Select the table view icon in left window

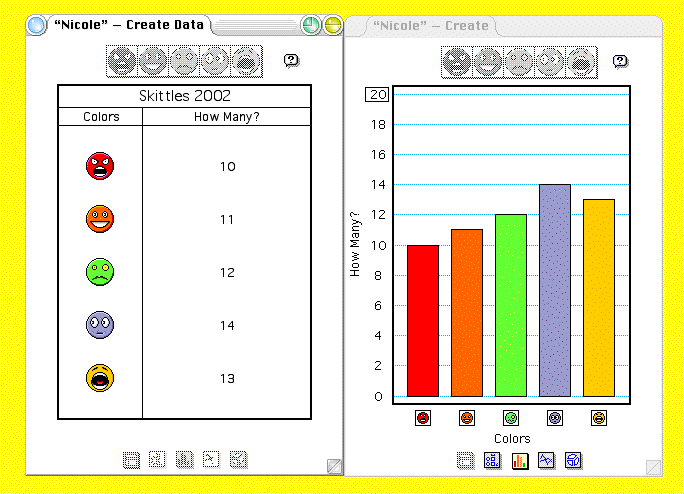[x=131, y=460]
